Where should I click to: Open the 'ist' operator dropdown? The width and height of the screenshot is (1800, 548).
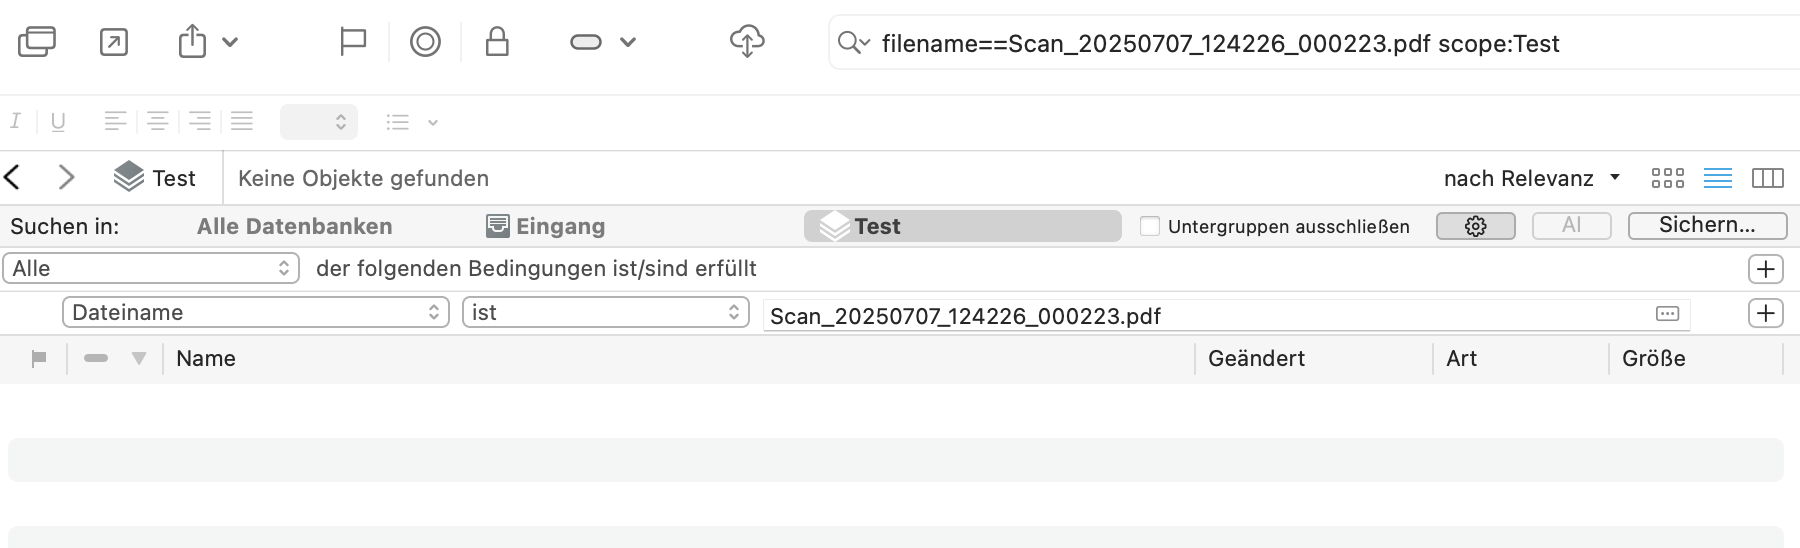[x=605, y=313]
